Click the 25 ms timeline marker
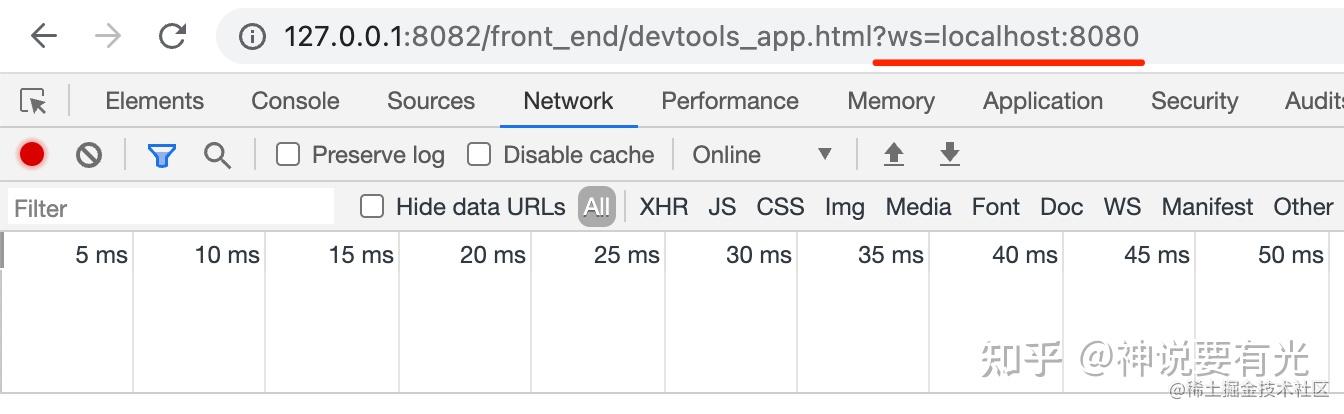The width and height of the screenshot is (1344, 414). 627,255
